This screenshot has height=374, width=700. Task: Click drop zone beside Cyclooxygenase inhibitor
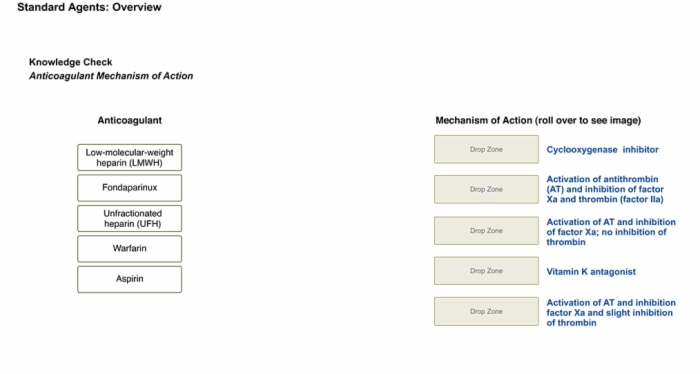(486, 150)
